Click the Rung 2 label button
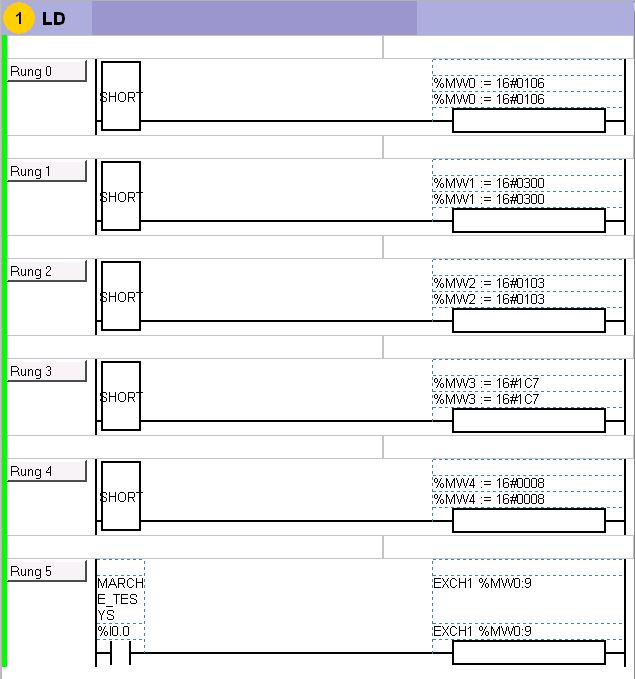Viewport: 635px width, 679px height. click(47, 271)
